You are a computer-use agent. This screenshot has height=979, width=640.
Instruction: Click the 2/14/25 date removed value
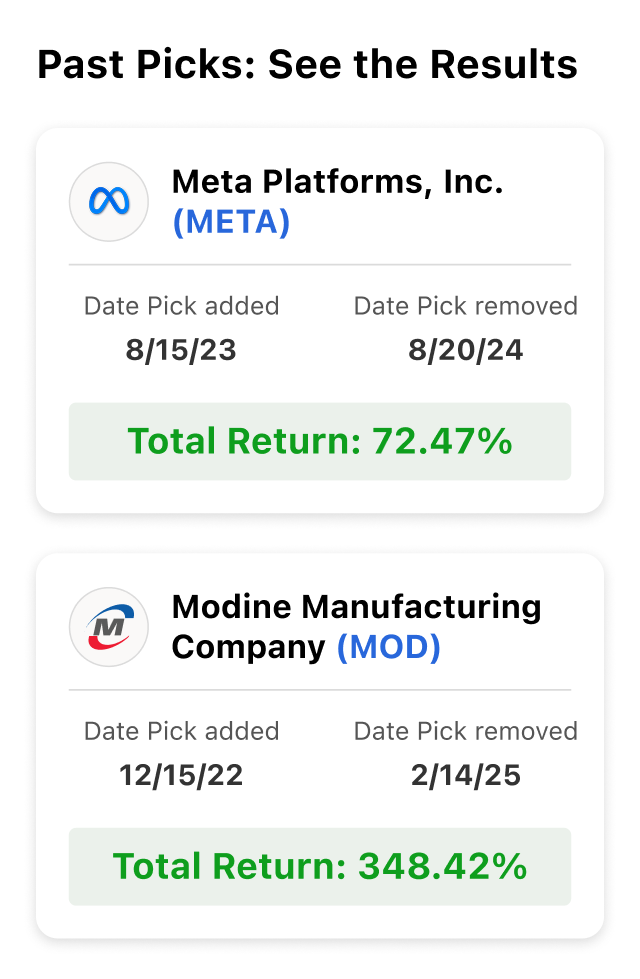pyautogui.click(x=466, y=776)
